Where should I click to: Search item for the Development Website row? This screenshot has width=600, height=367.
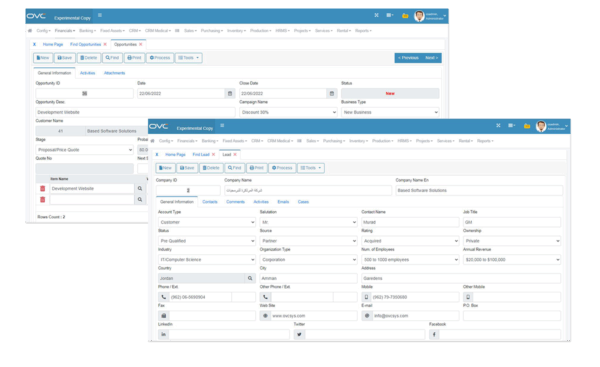(140, 189)
